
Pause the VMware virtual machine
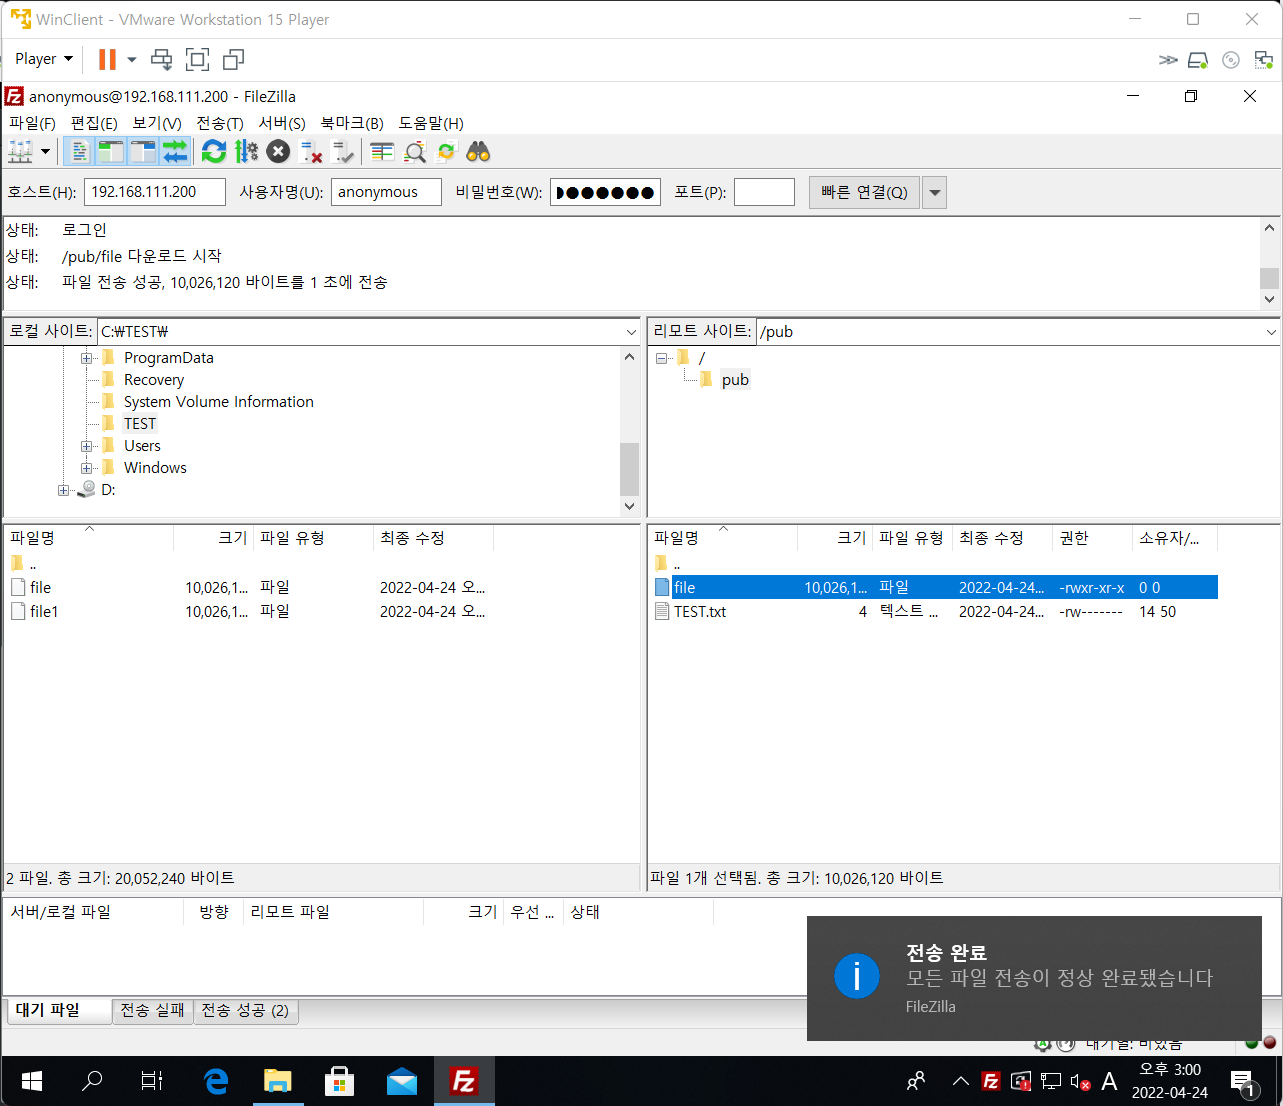pos(107,59)
